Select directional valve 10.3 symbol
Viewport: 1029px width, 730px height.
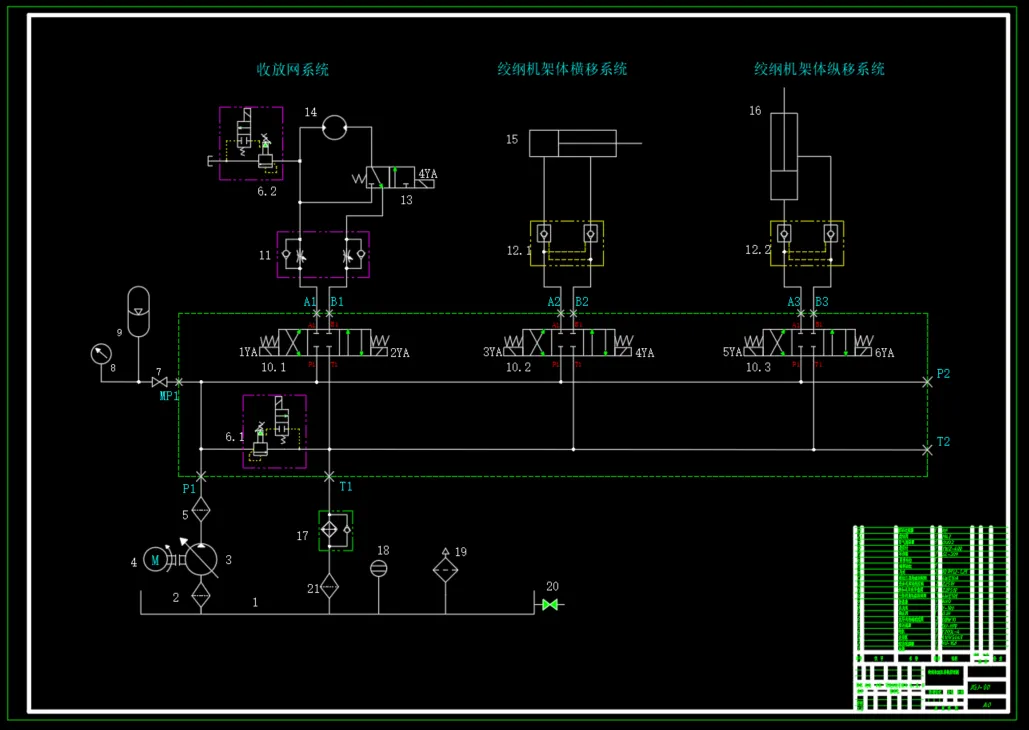808,343
